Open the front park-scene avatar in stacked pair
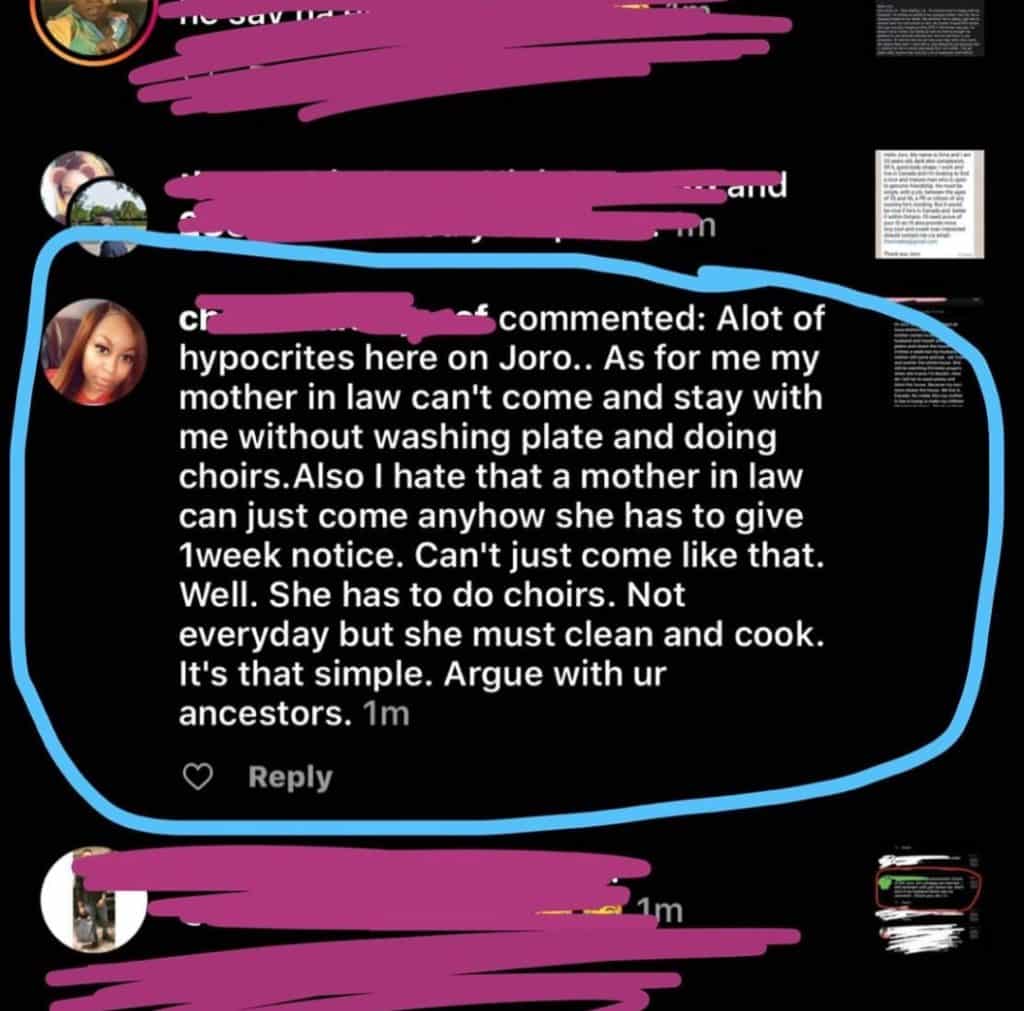 108,216
